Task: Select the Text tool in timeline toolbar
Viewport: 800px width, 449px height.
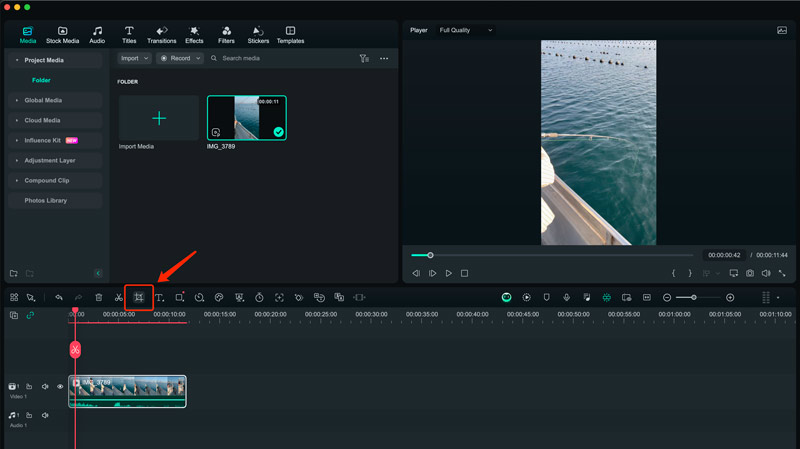Action: 159,297
